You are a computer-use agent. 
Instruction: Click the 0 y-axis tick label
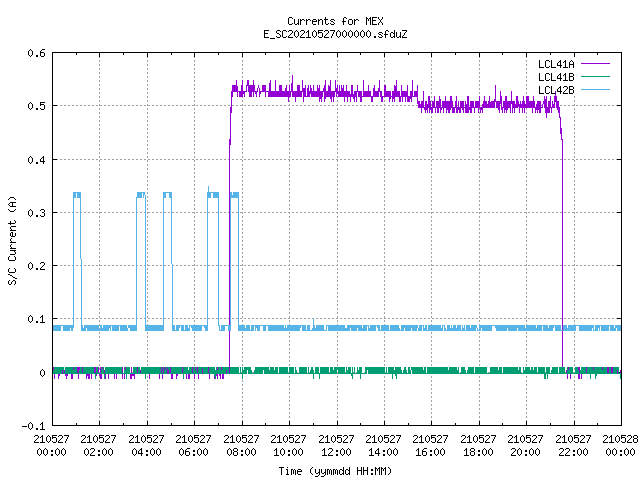click(42, 373)
